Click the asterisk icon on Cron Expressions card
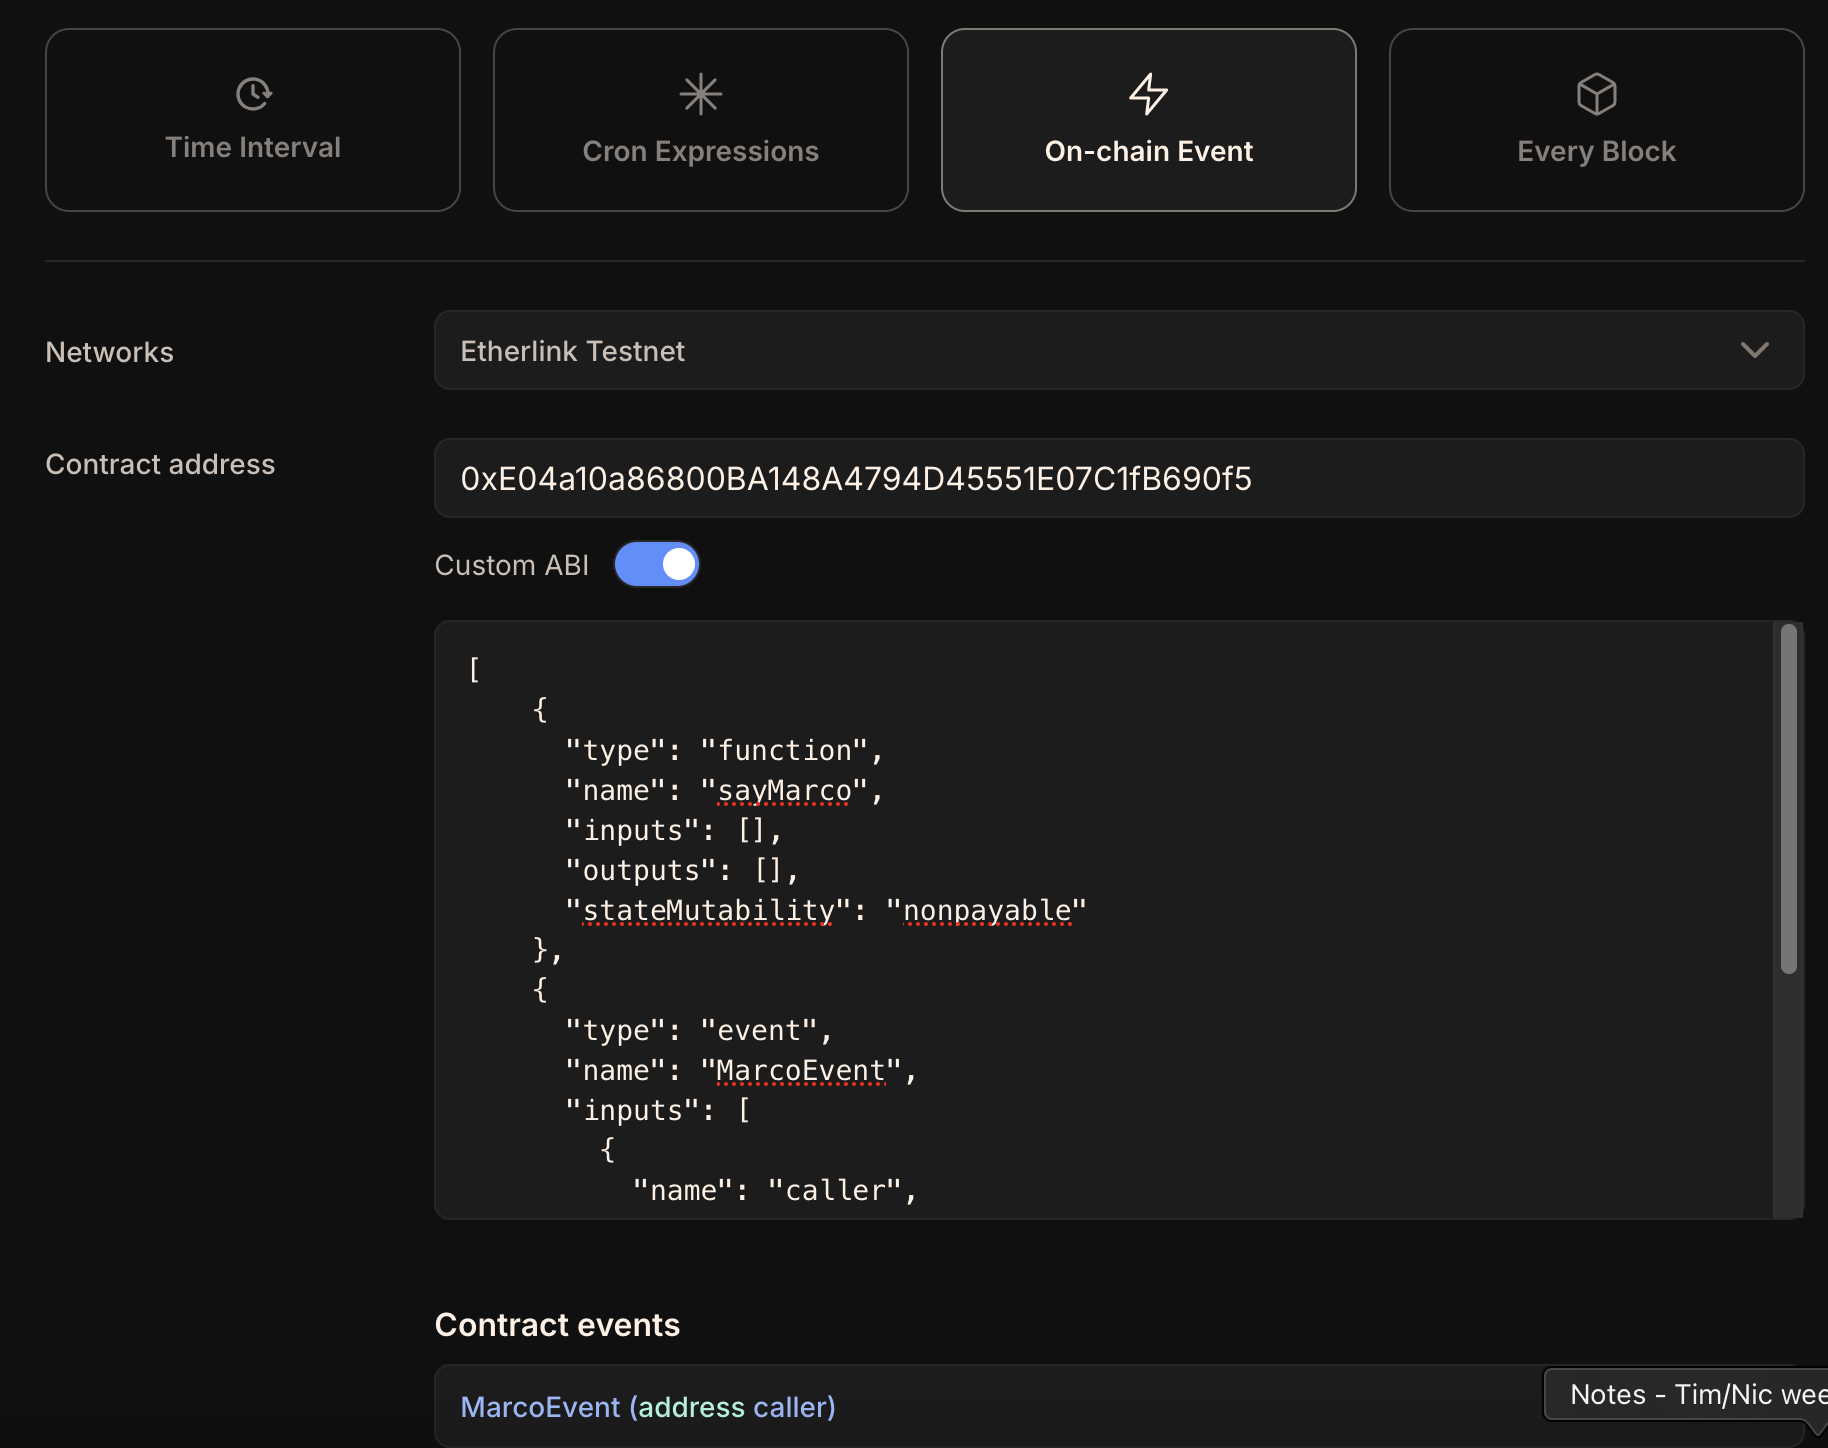Screen dimensions: 1828x1448 click(701, 94)
